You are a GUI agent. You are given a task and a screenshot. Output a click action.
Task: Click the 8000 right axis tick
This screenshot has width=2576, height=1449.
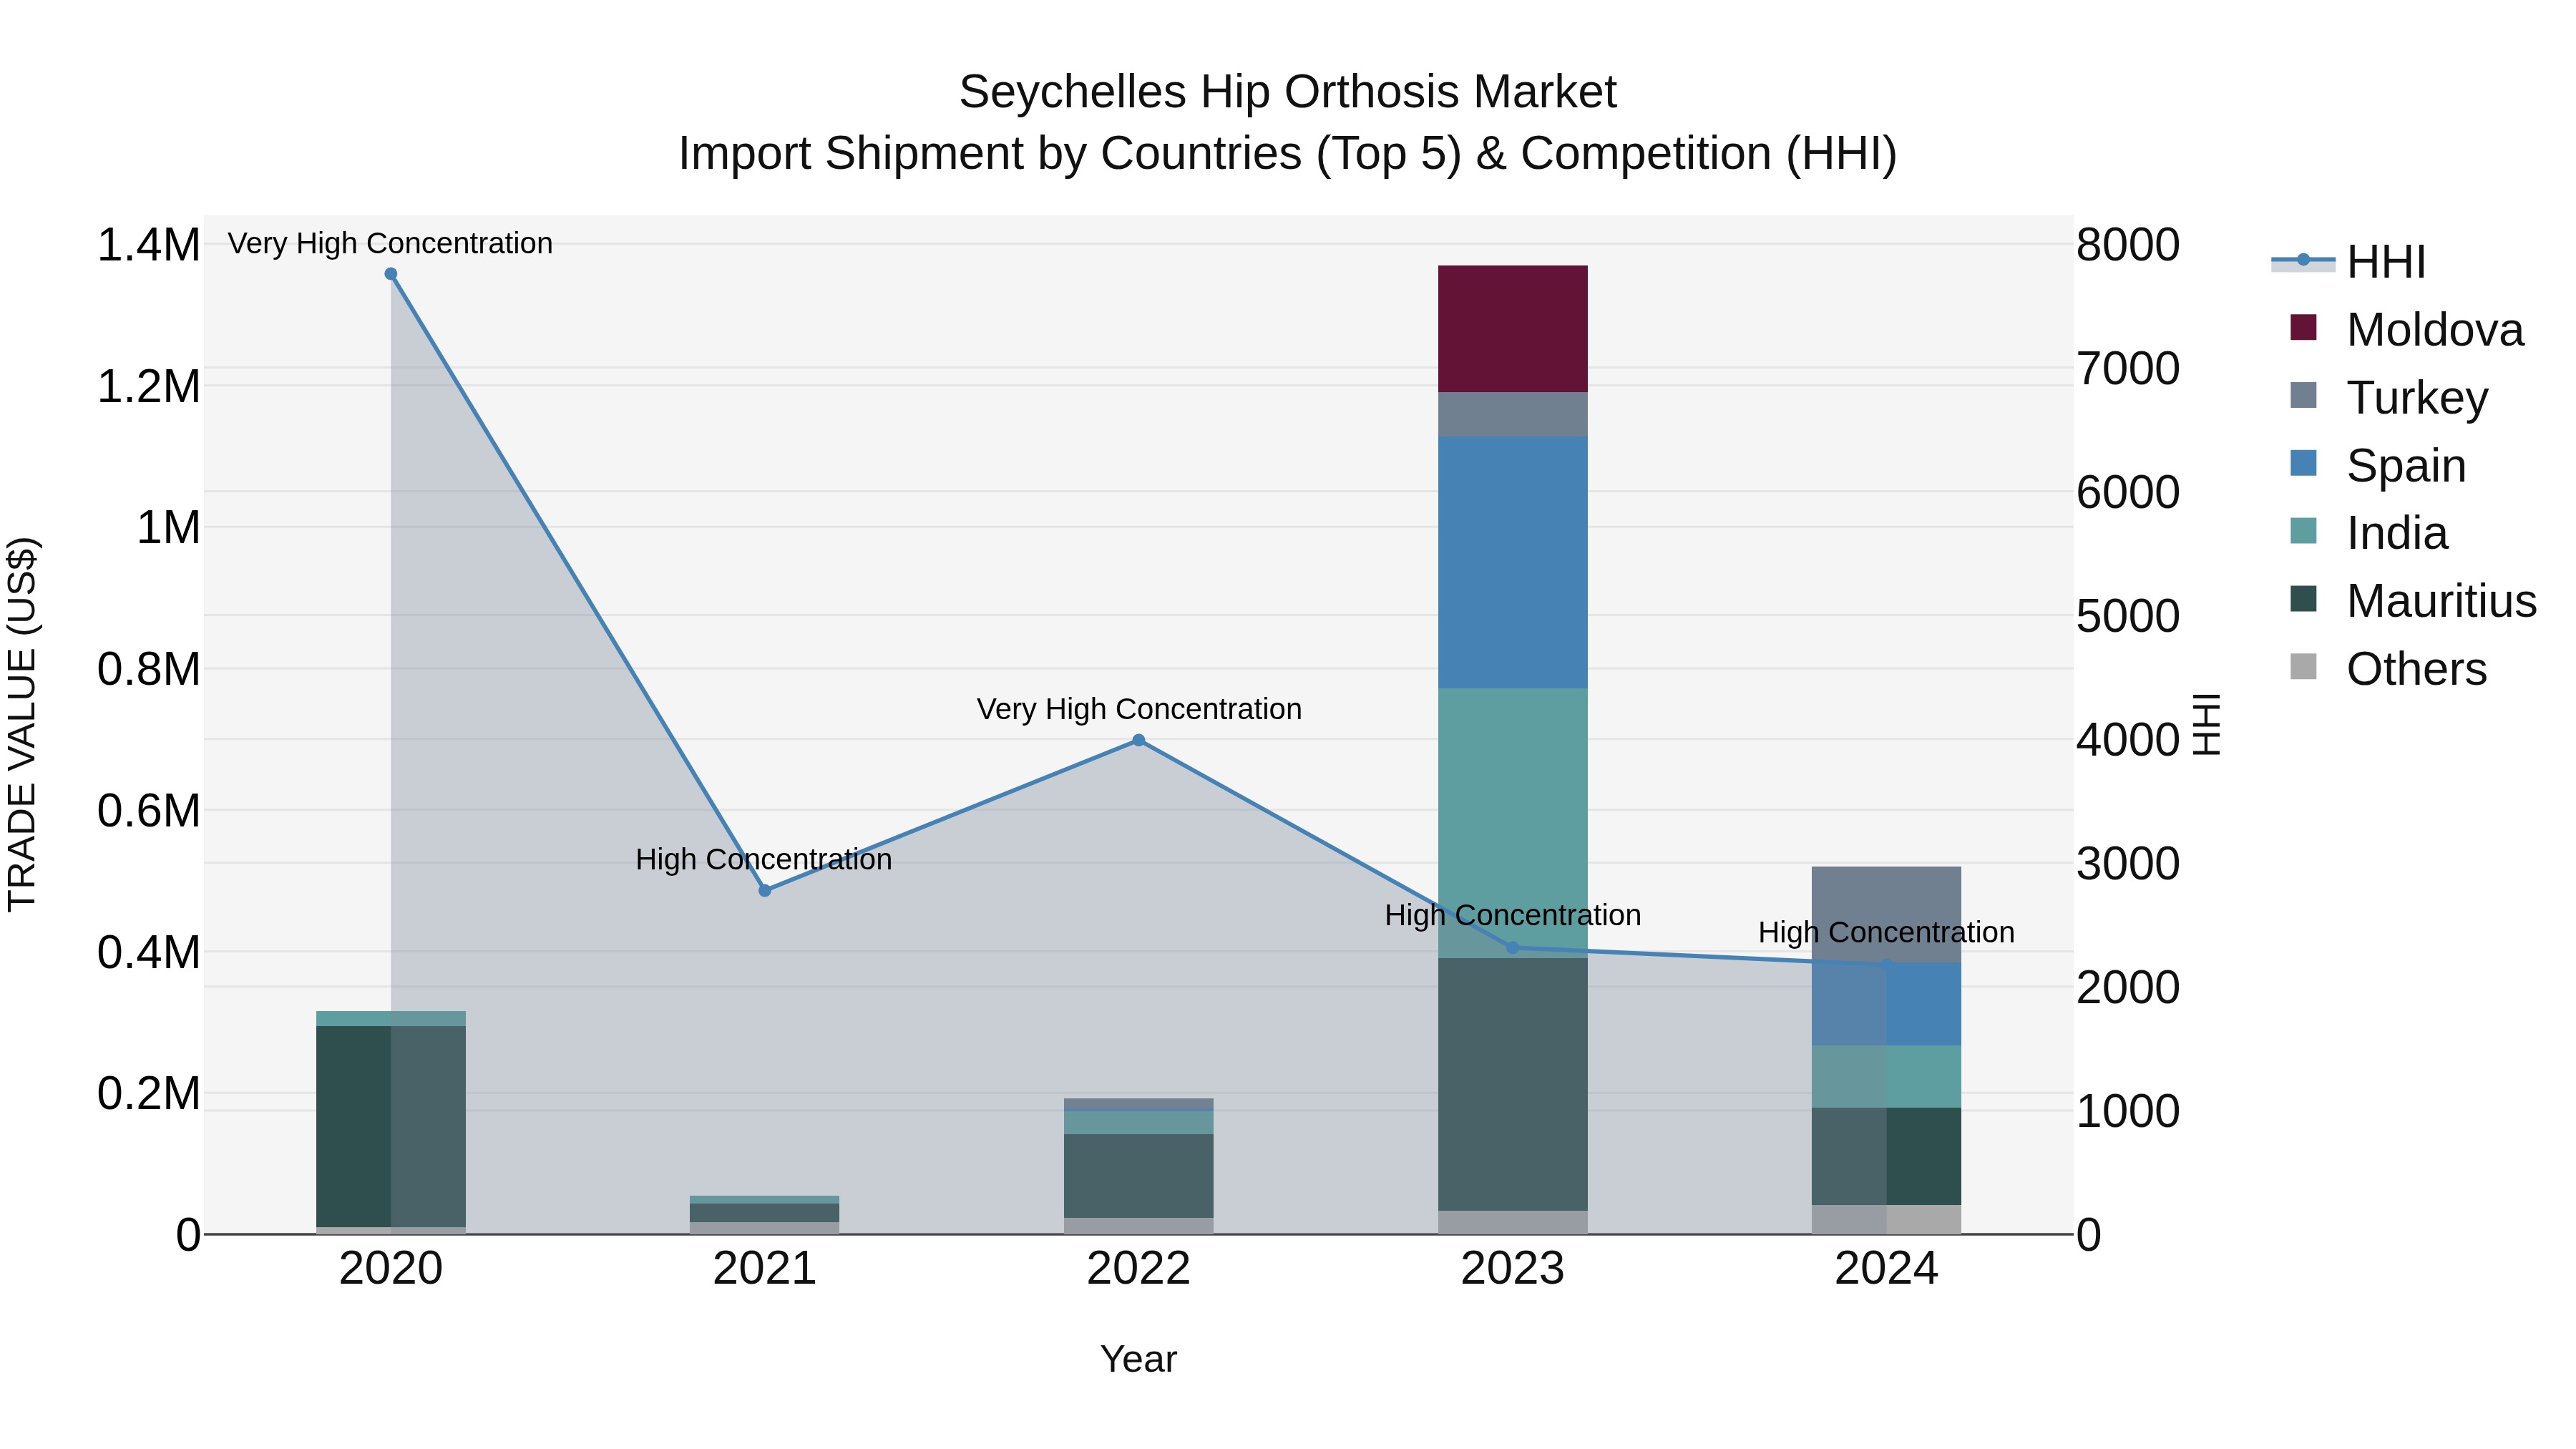click(x=2128, y=245)
